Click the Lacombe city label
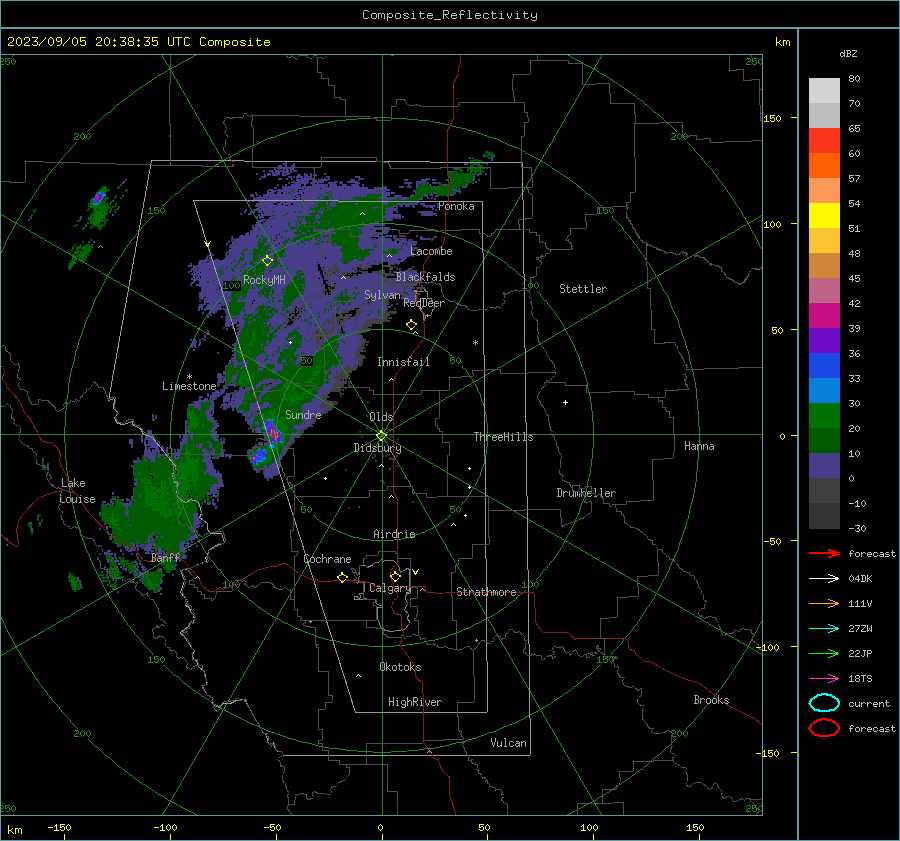This screenshot has width=900, height=841. (431, 251)
